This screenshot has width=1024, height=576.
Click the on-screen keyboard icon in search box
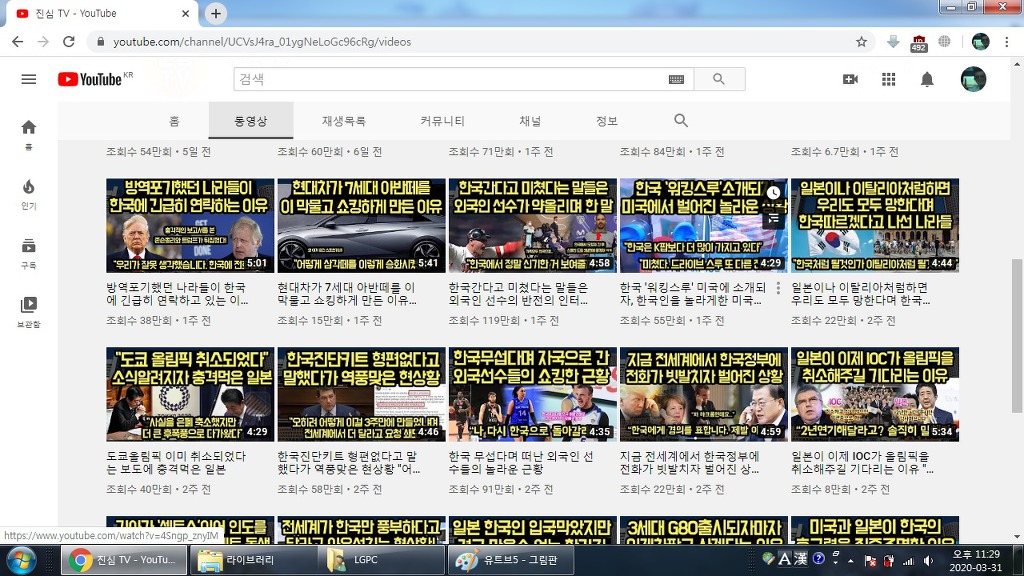coord(676,80)
